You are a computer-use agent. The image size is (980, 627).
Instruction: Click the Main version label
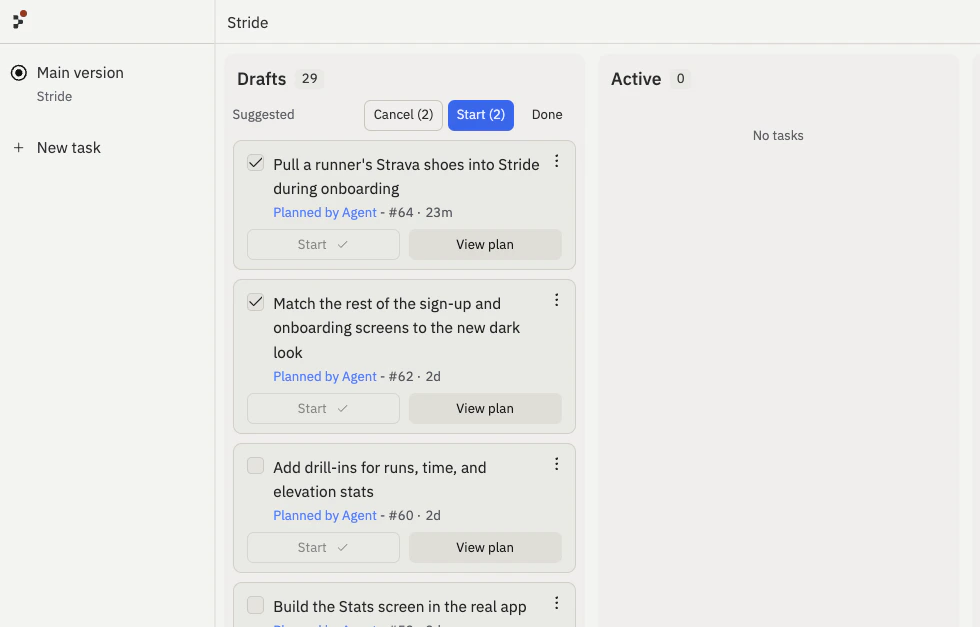(80, 73)
